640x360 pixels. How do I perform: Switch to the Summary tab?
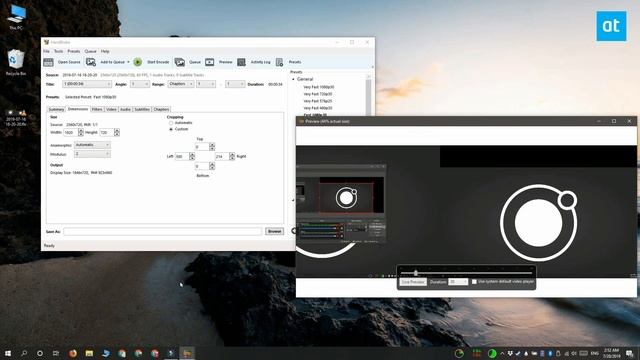[x=56, y=109]
